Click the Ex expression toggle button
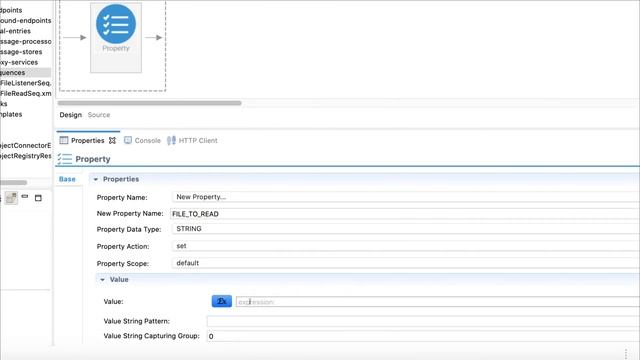Image resolution: width=640 pixels, height=360 pixels. pyautogui.click(x=222, y=301)
